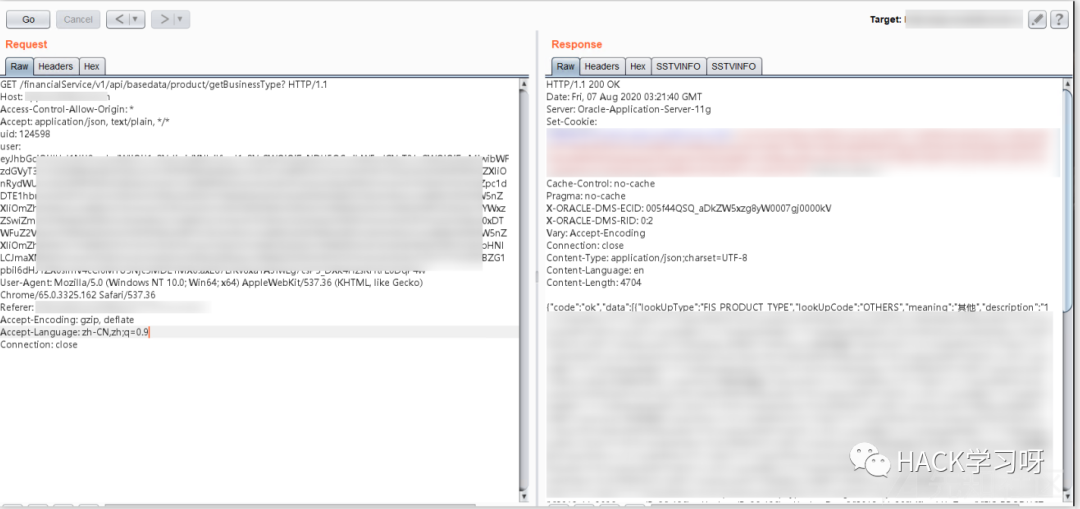Screen dimensions: 1080x509
Task: Click the 'X-ORACLE-DMS-RID: 0:2' line
Action: [599, 221]
